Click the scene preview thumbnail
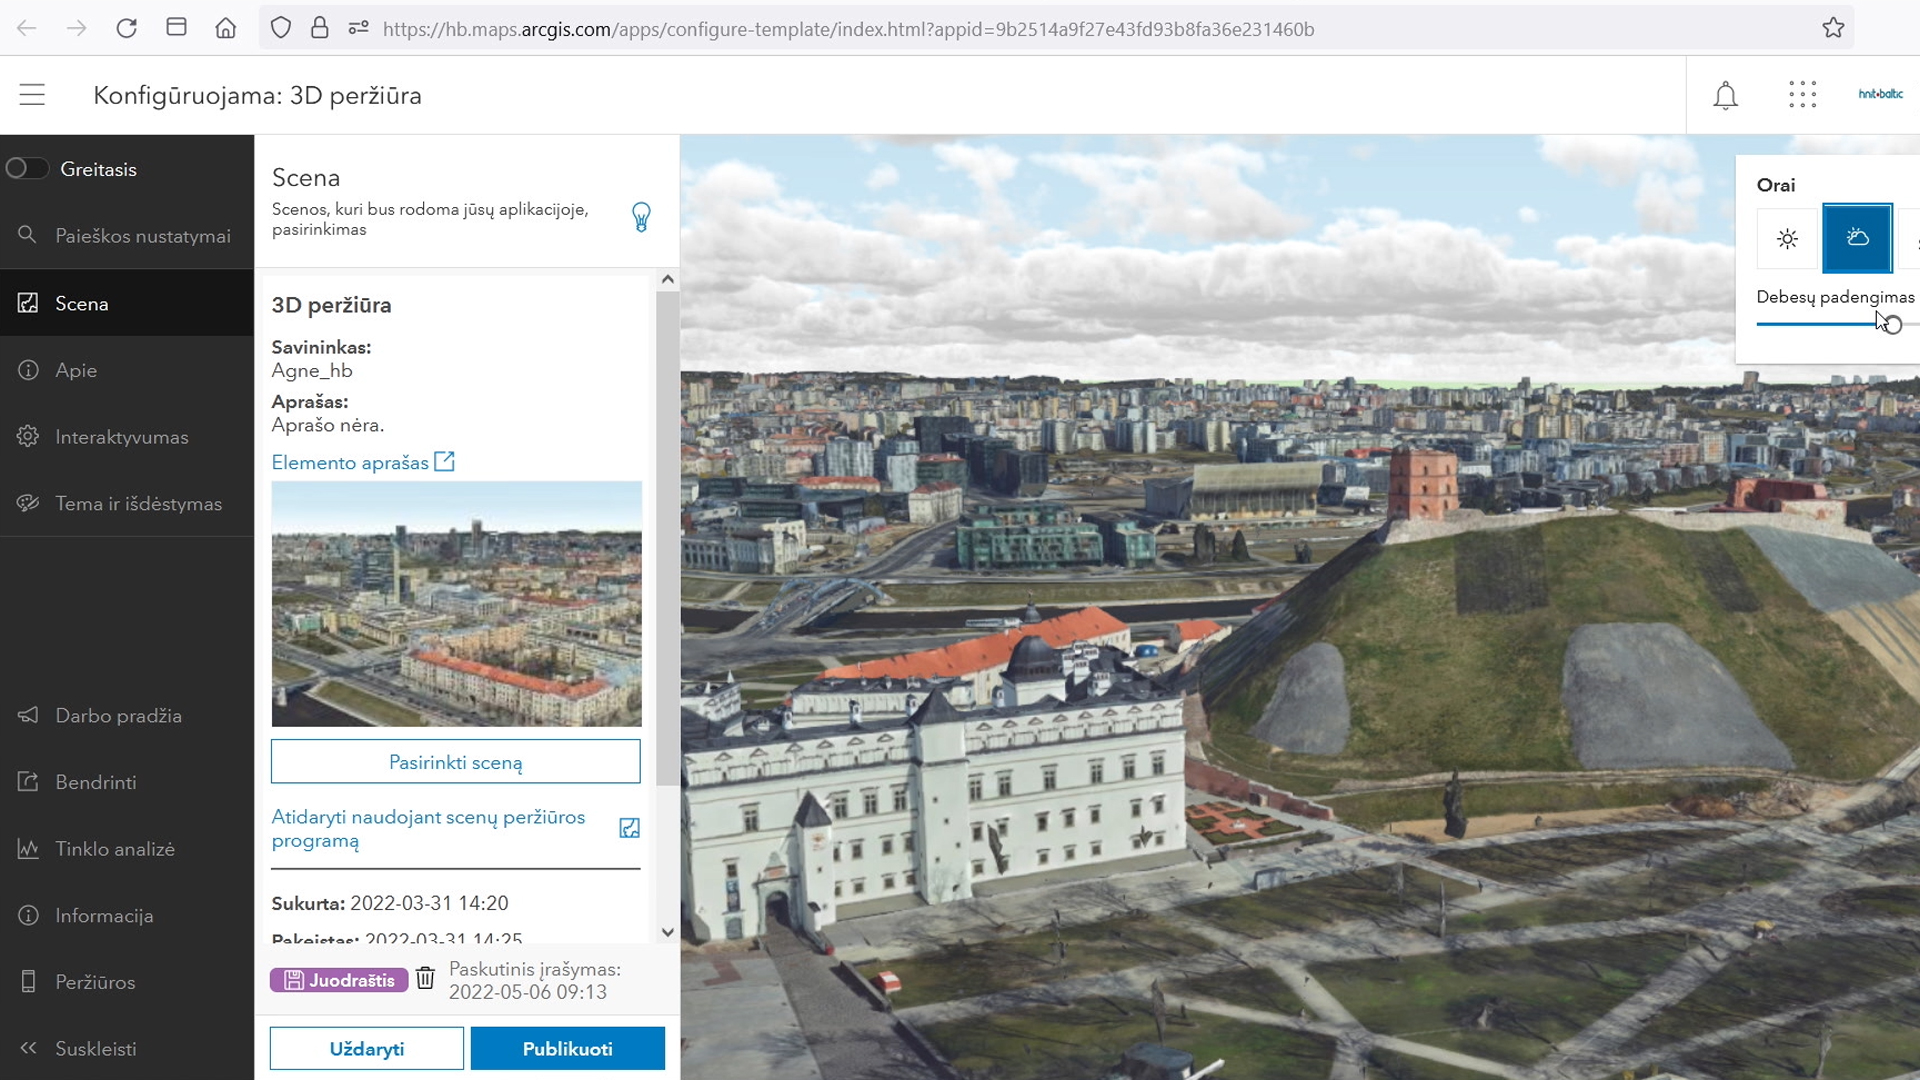Screen dimensions: 1920x1080 tap(456, 603)
